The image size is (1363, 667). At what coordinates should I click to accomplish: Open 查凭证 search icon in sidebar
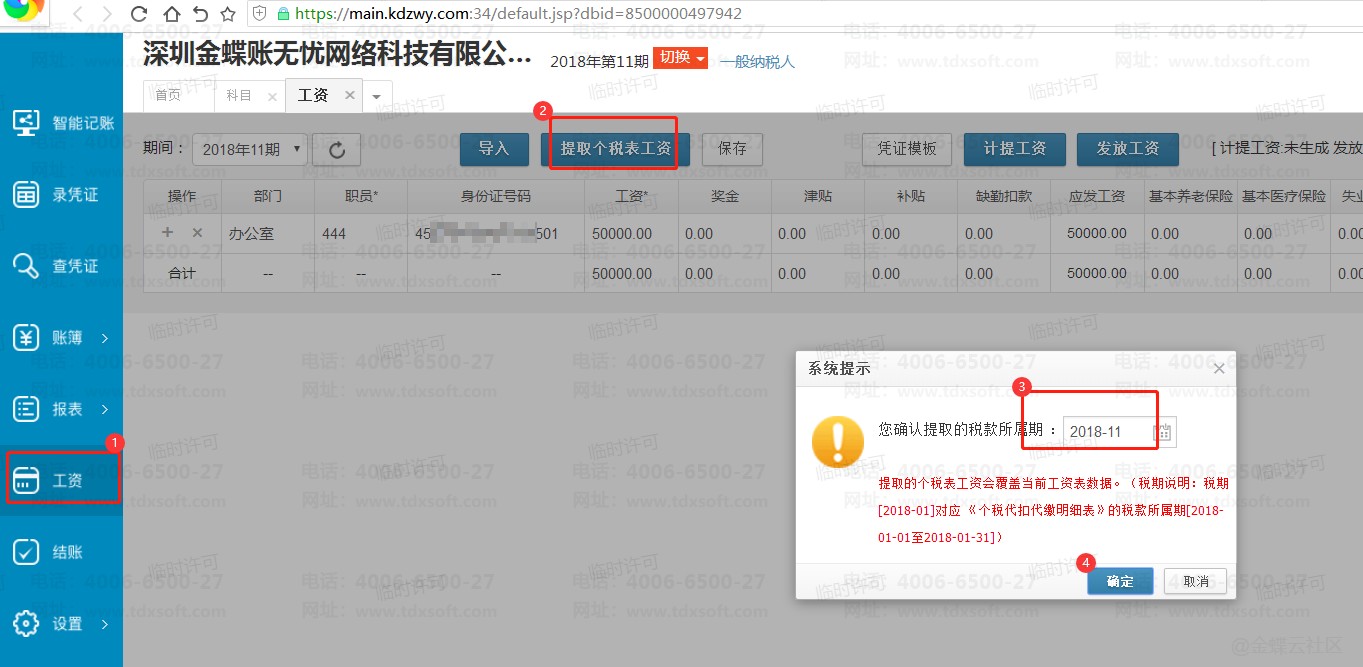tap(26, 266)
